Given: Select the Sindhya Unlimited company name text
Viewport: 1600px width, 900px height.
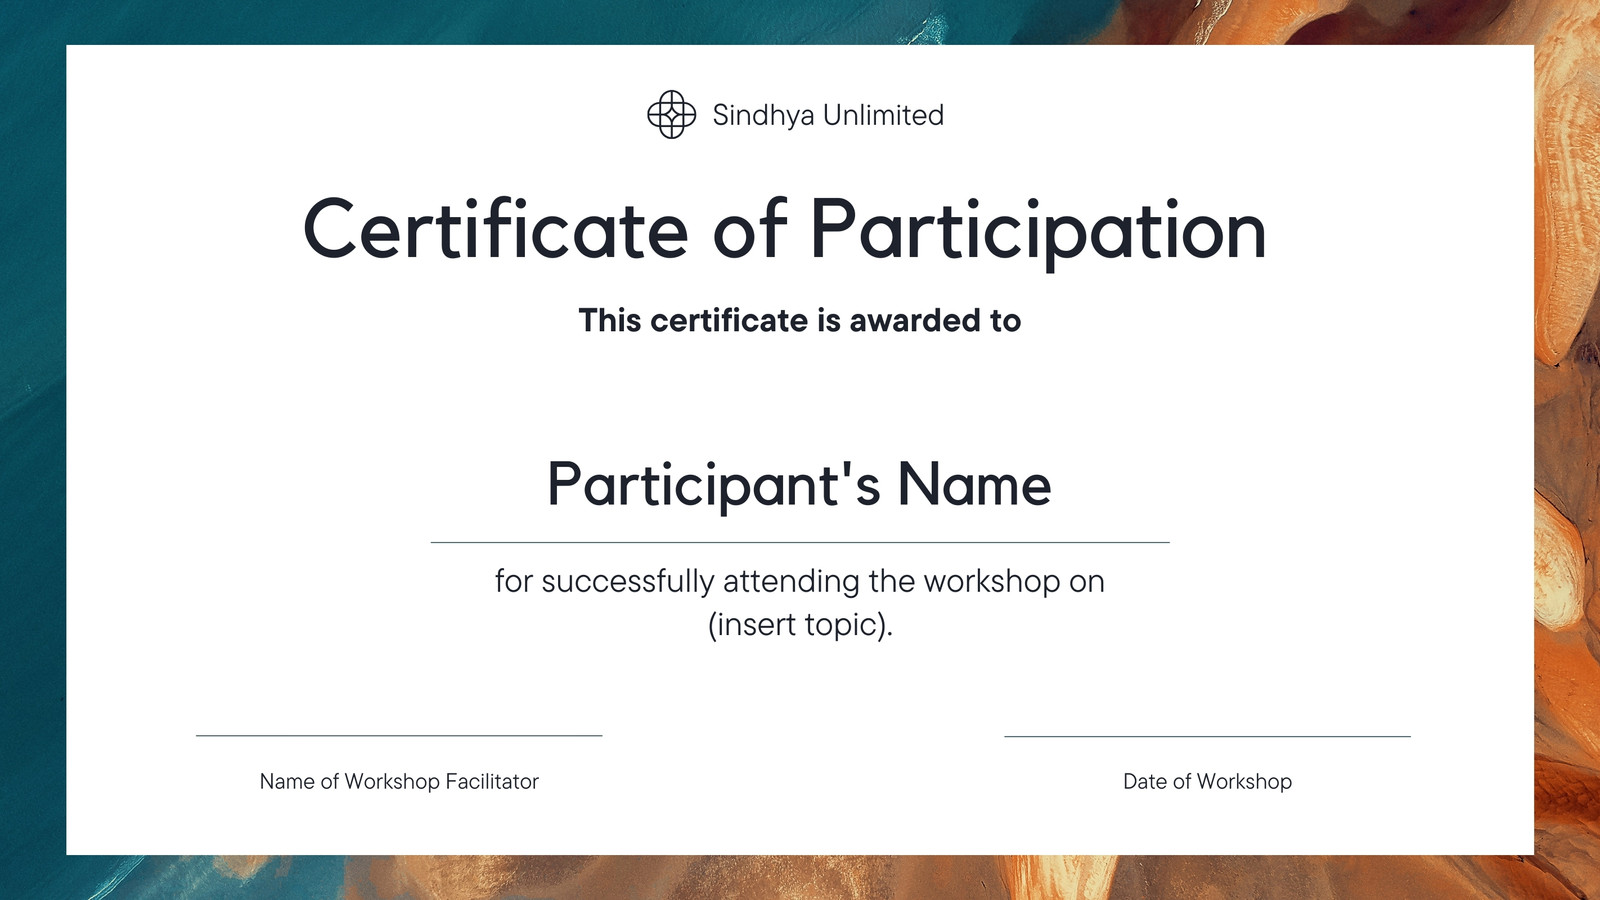Looking at the screenshot, I should pos(828,115).
